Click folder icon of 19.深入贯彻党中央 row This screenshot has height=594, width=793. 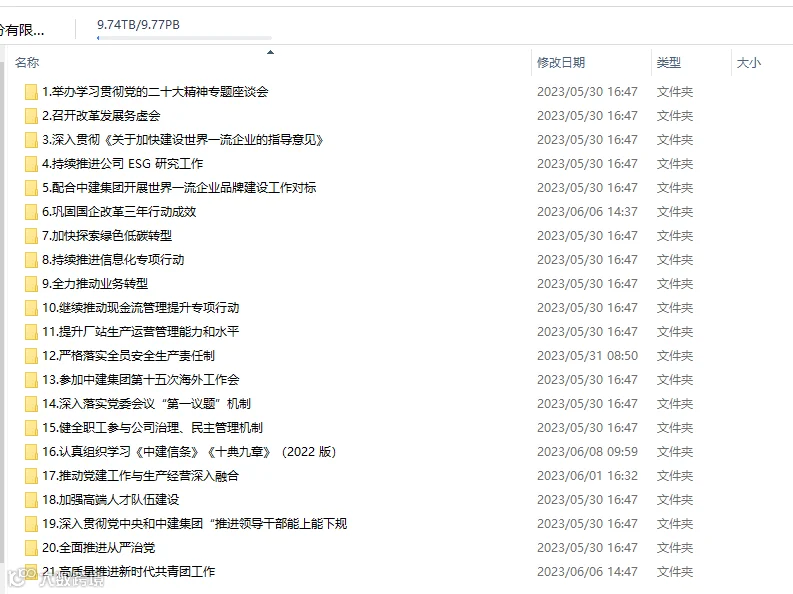pyautogui.click(x=31, y=524)
